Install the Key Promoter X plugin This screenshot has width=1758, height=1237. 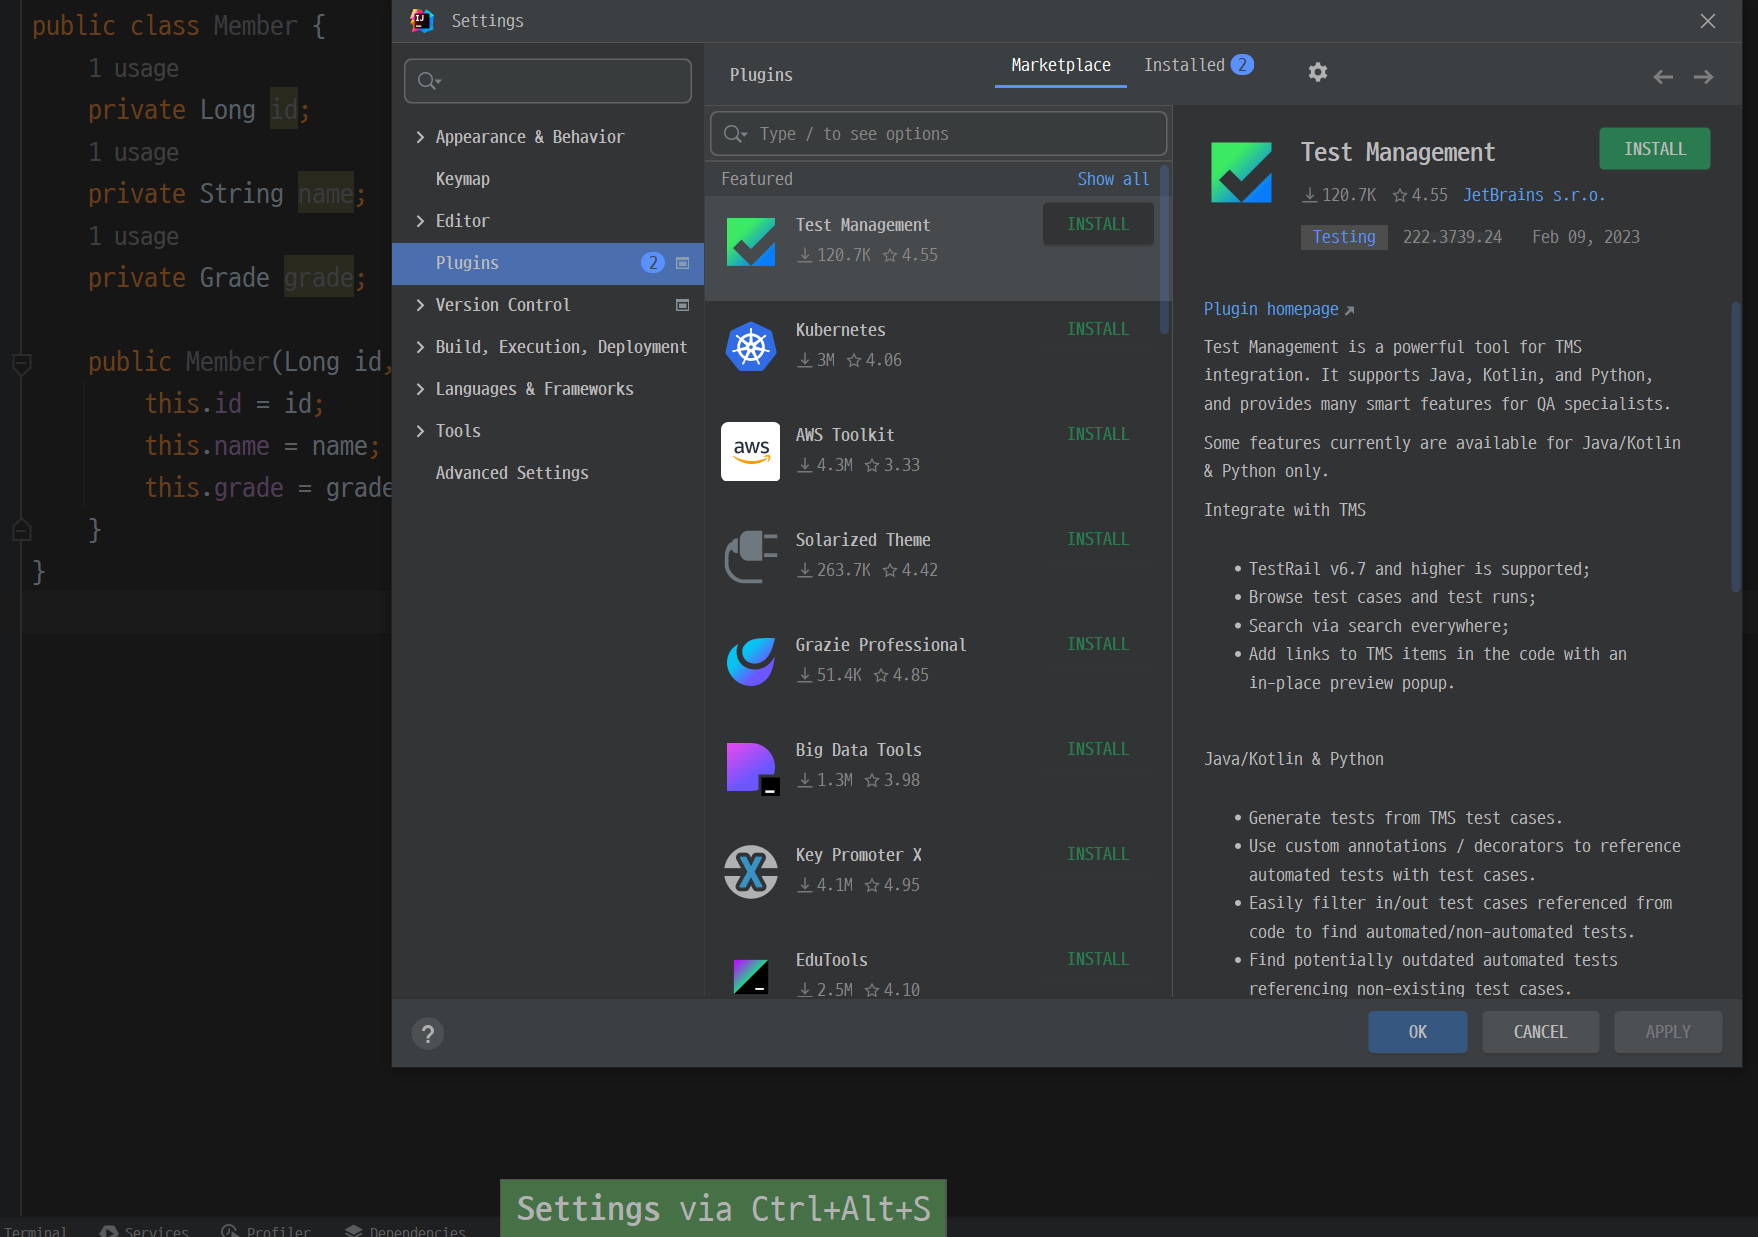pyautogui.click(x=1098, y=854)
